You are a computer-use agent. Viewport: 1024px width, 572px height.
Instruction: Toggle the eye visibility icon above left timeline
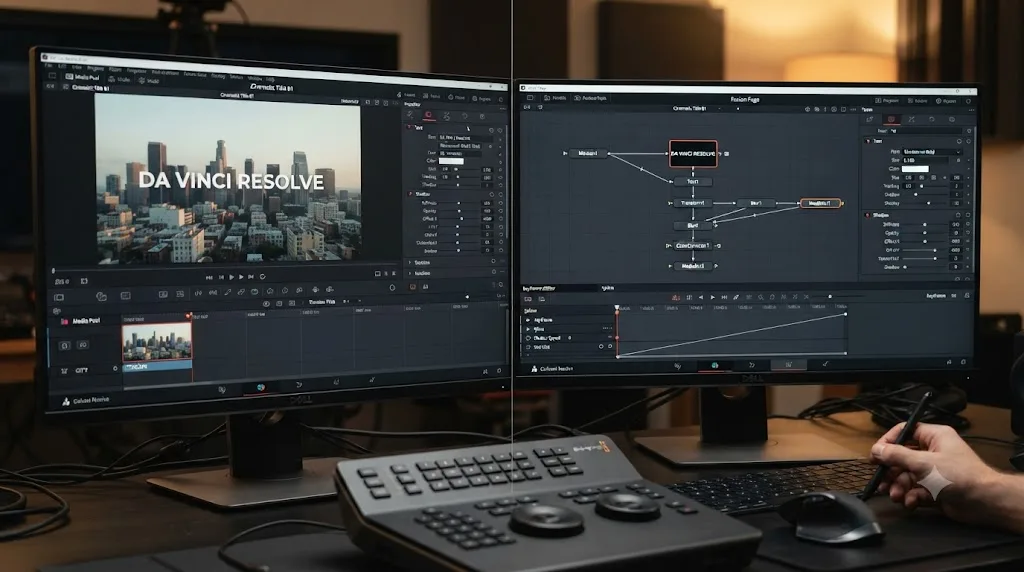point(266,304)
